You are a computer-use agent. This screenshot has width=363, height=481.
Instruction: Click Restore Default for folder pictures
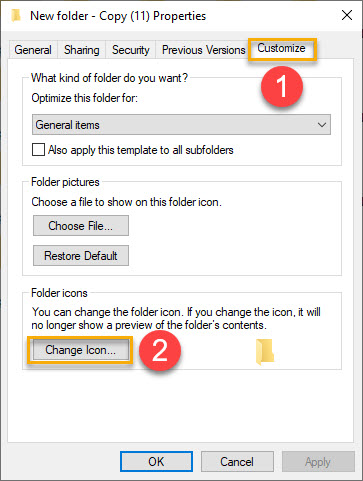81,256
